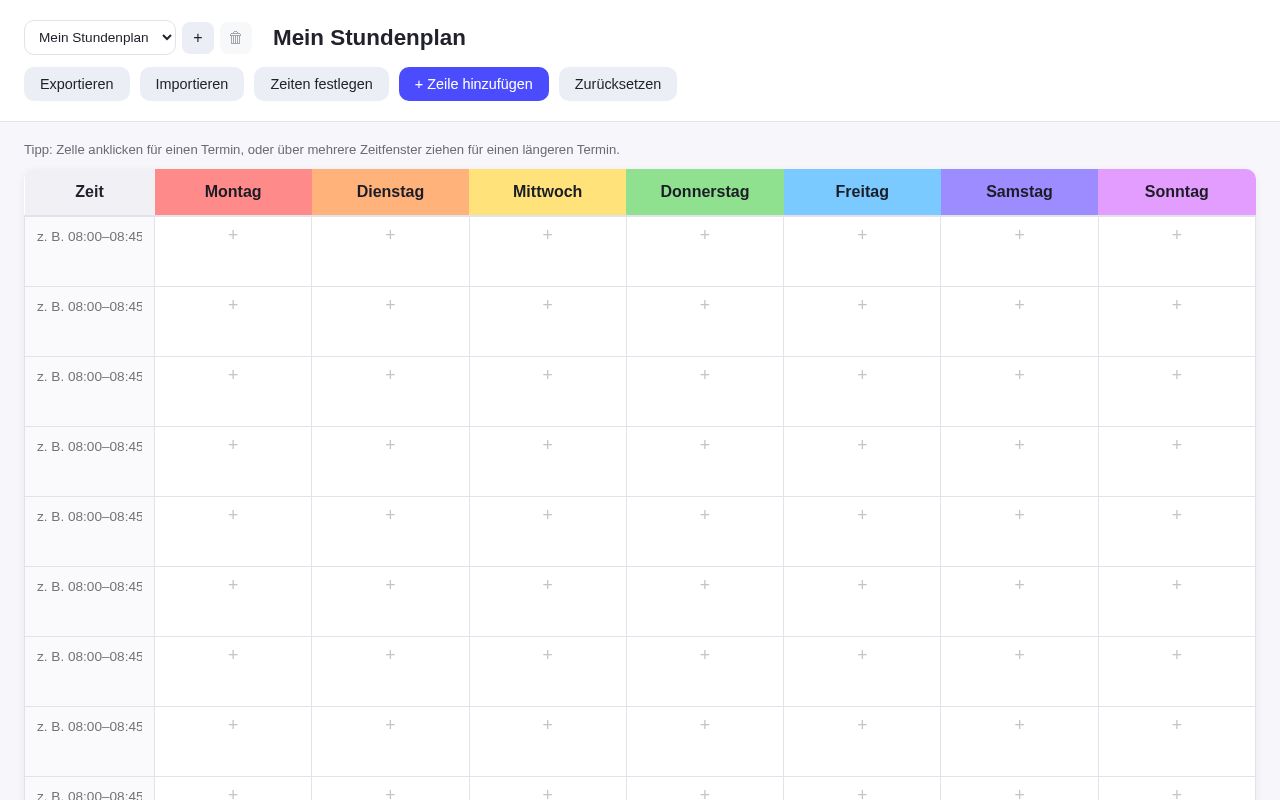
Task: Add entry via Montag plus in first row
Action: (x=233, y=235)
